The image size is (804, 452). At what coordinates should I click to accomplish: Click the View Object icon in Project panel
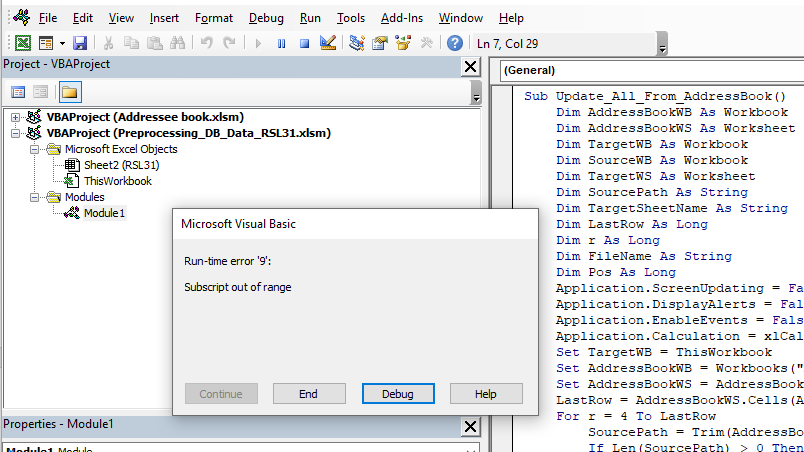(x=41, y=92)
